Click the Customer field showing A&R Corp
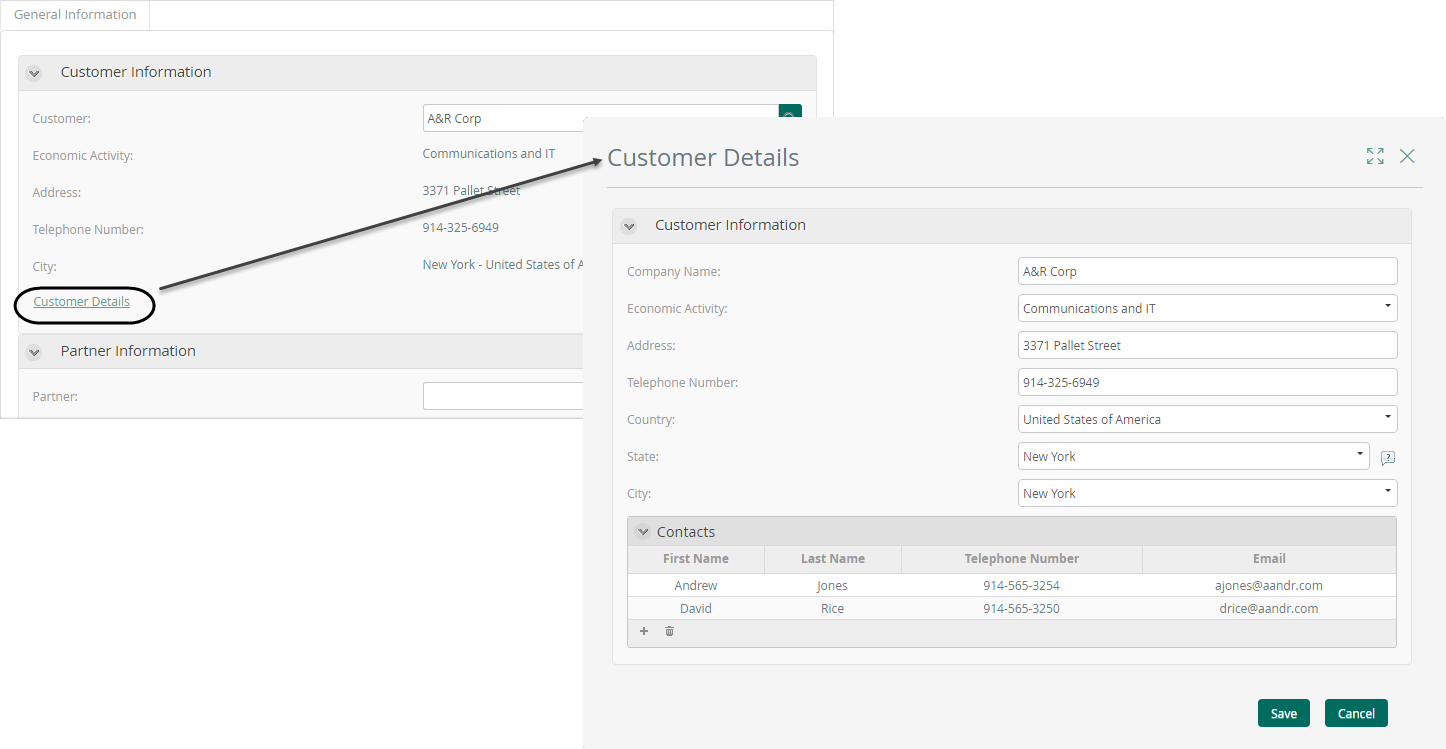The image size is (1446, 749). tap(600, 118)
